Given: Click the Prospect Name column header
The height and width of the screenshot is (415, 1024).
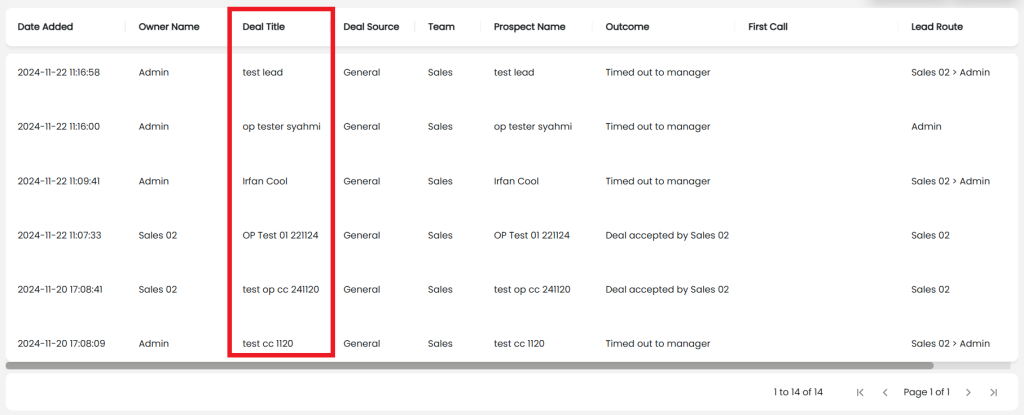Looking at the screenshot, I should [x=529, y=27].
